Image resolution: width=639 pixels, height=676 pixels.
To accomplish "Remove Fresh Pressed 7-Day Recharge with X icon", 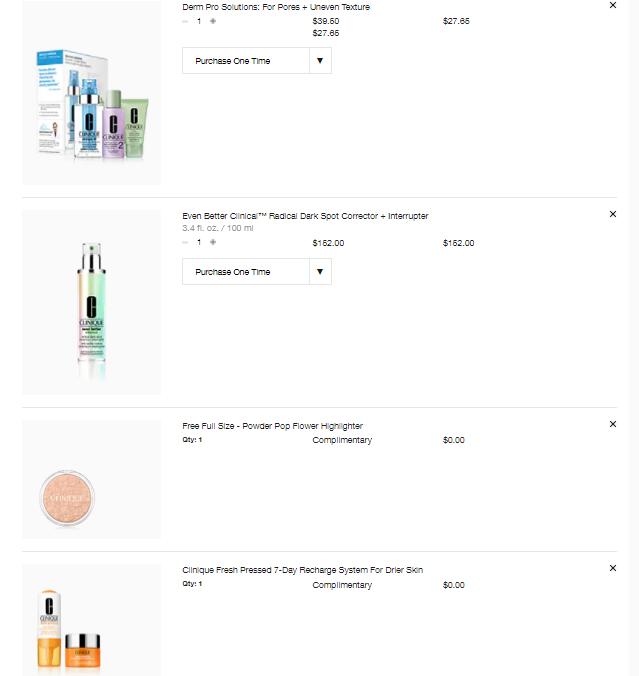I will (x=613, y=568).
